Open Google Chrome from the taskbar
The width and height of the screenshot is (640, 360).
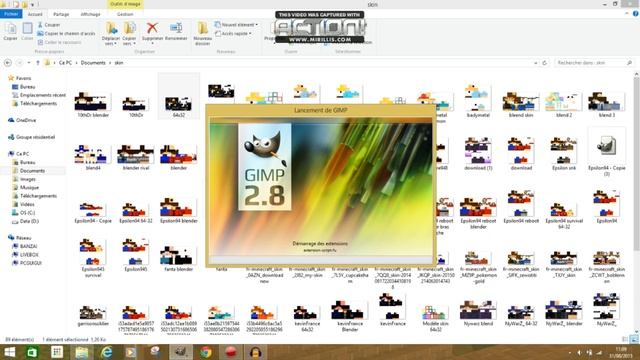click(x=206, y=352)
